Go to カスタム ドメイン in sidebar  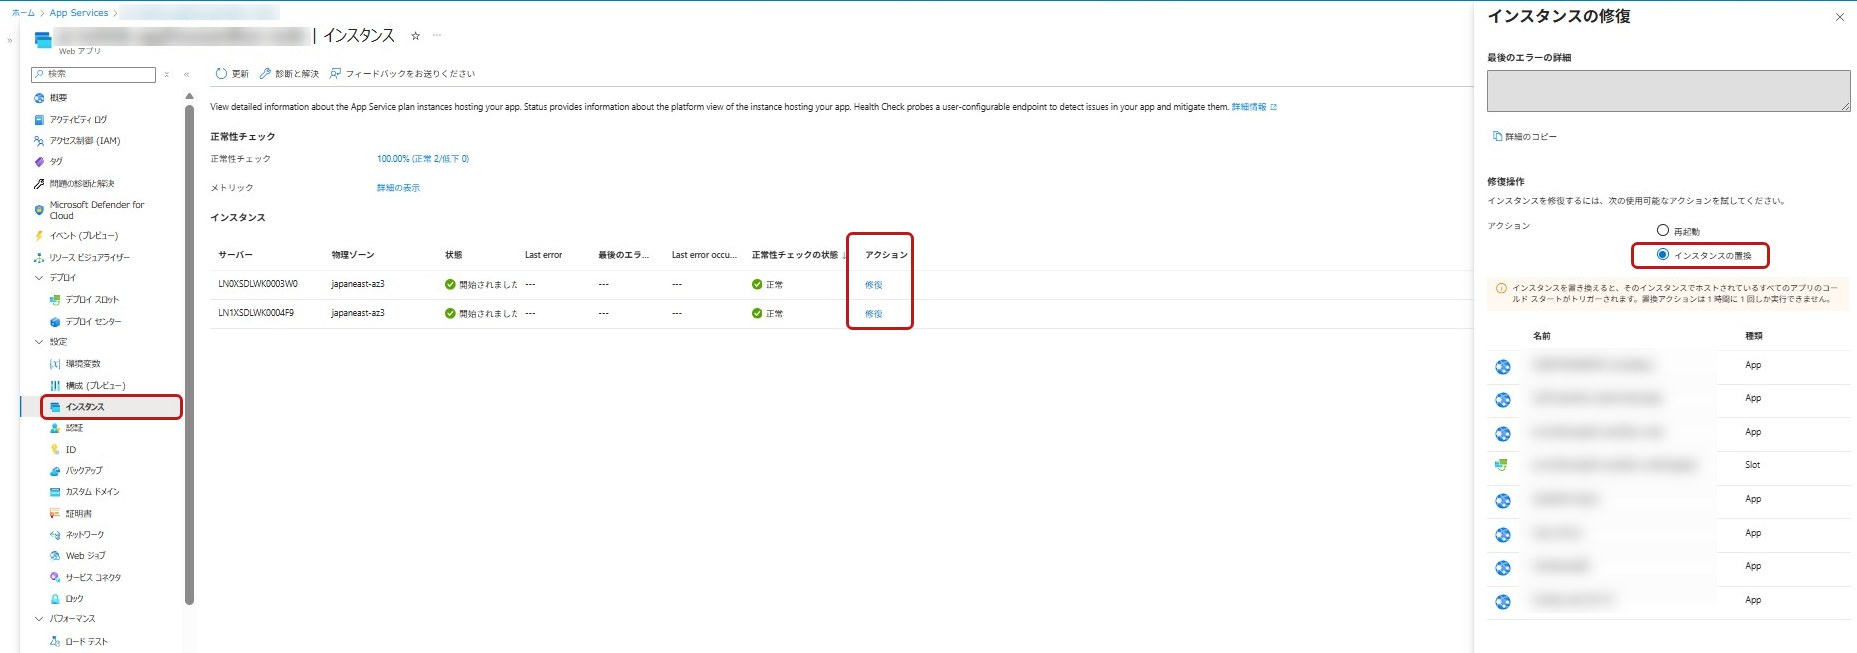pyautogui.click(x=92, y=492)
